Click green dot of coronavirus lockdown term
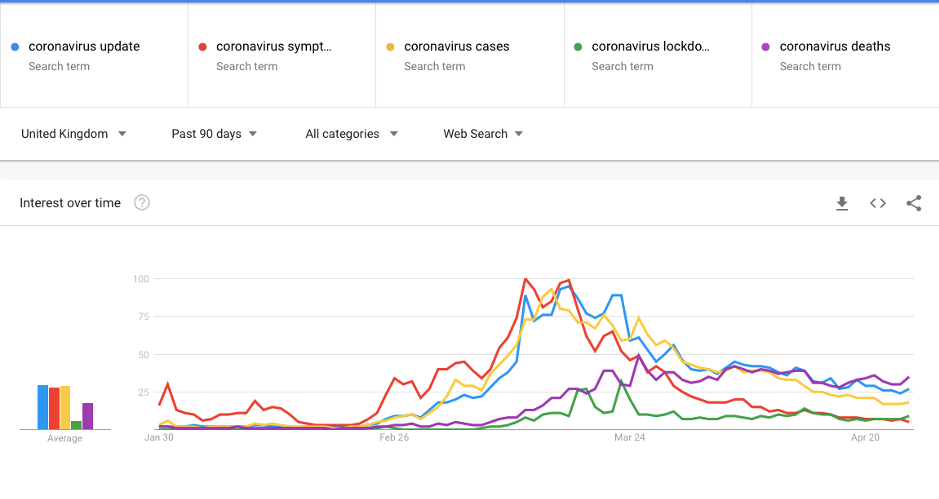 click(x=578, y=47)
